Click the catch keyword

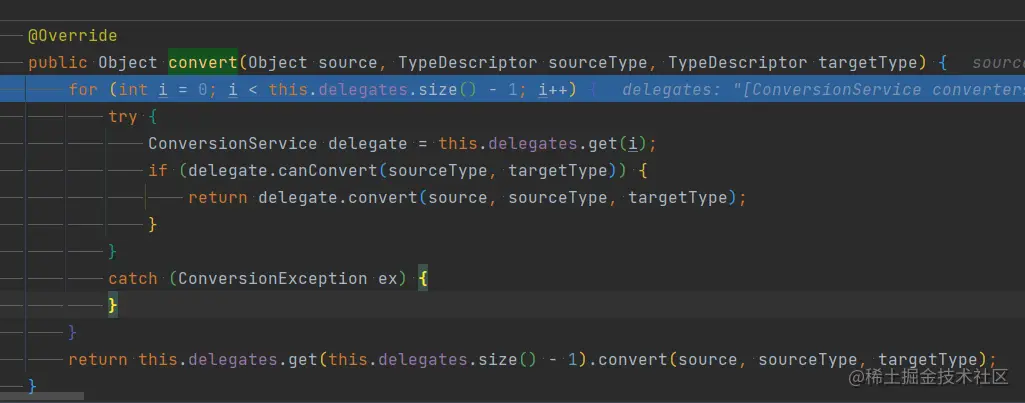click(133, 279)
